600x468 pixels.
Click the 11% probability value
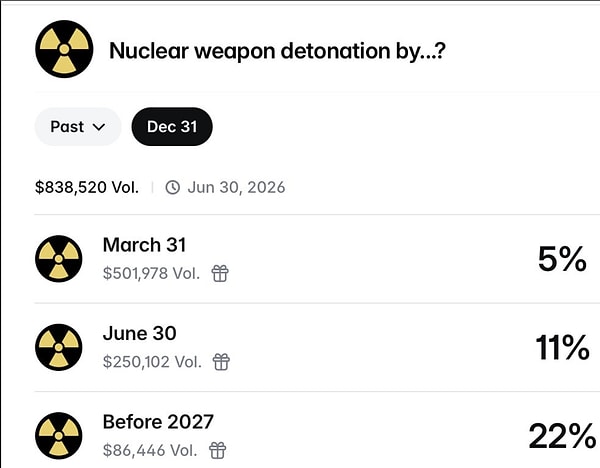pos(561,347)
